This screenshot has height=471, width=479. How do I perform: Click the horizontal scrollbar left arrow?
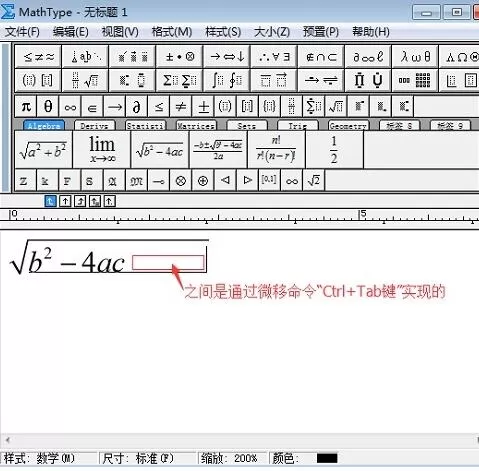pos(7,440)
